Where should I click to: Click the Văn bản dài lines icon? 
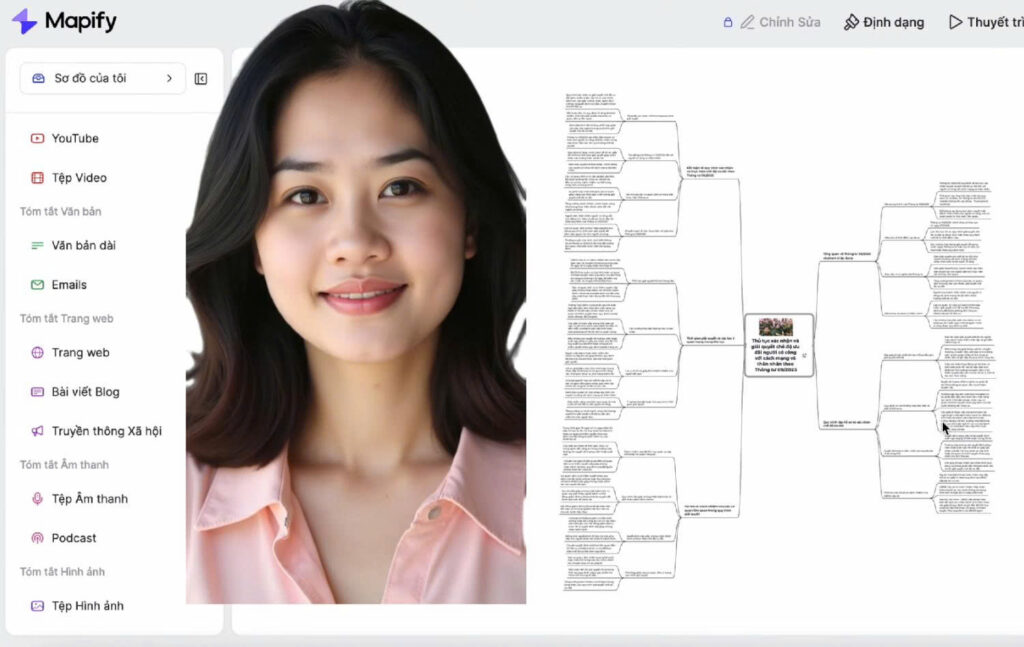37,245
